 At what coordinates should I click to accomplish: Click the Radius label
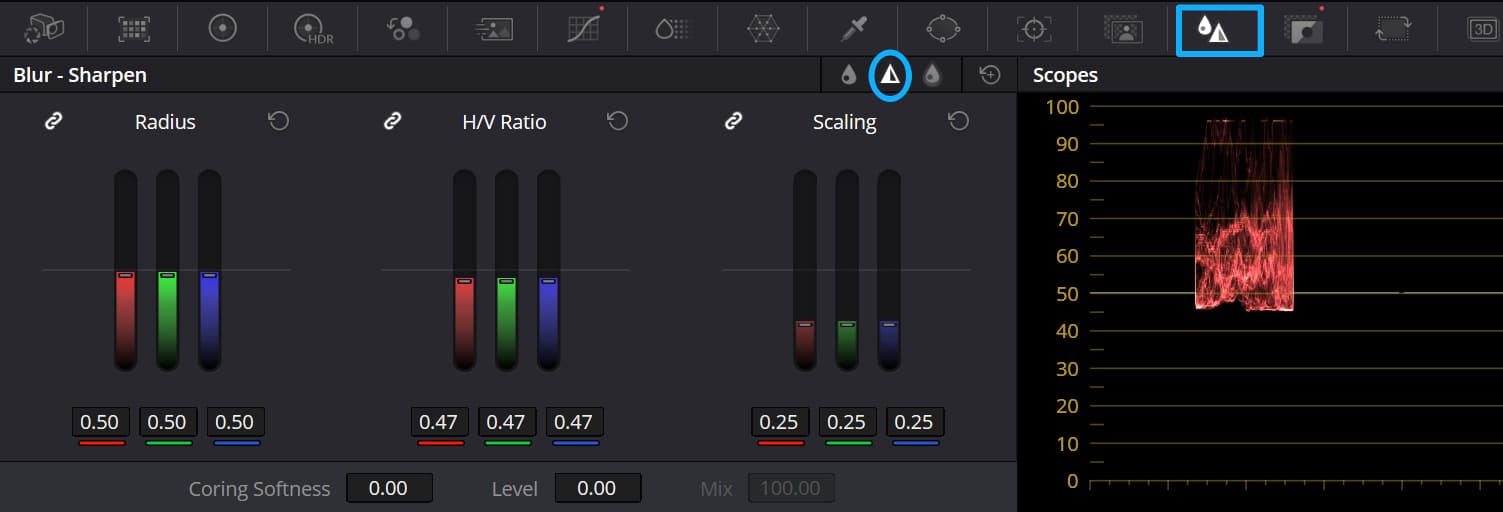click(x=165, y=122)
